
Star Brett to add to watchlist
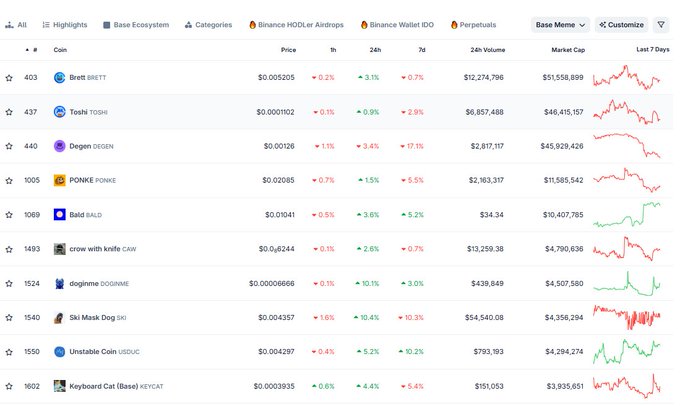pyautogui.click(x=9, y=78)
